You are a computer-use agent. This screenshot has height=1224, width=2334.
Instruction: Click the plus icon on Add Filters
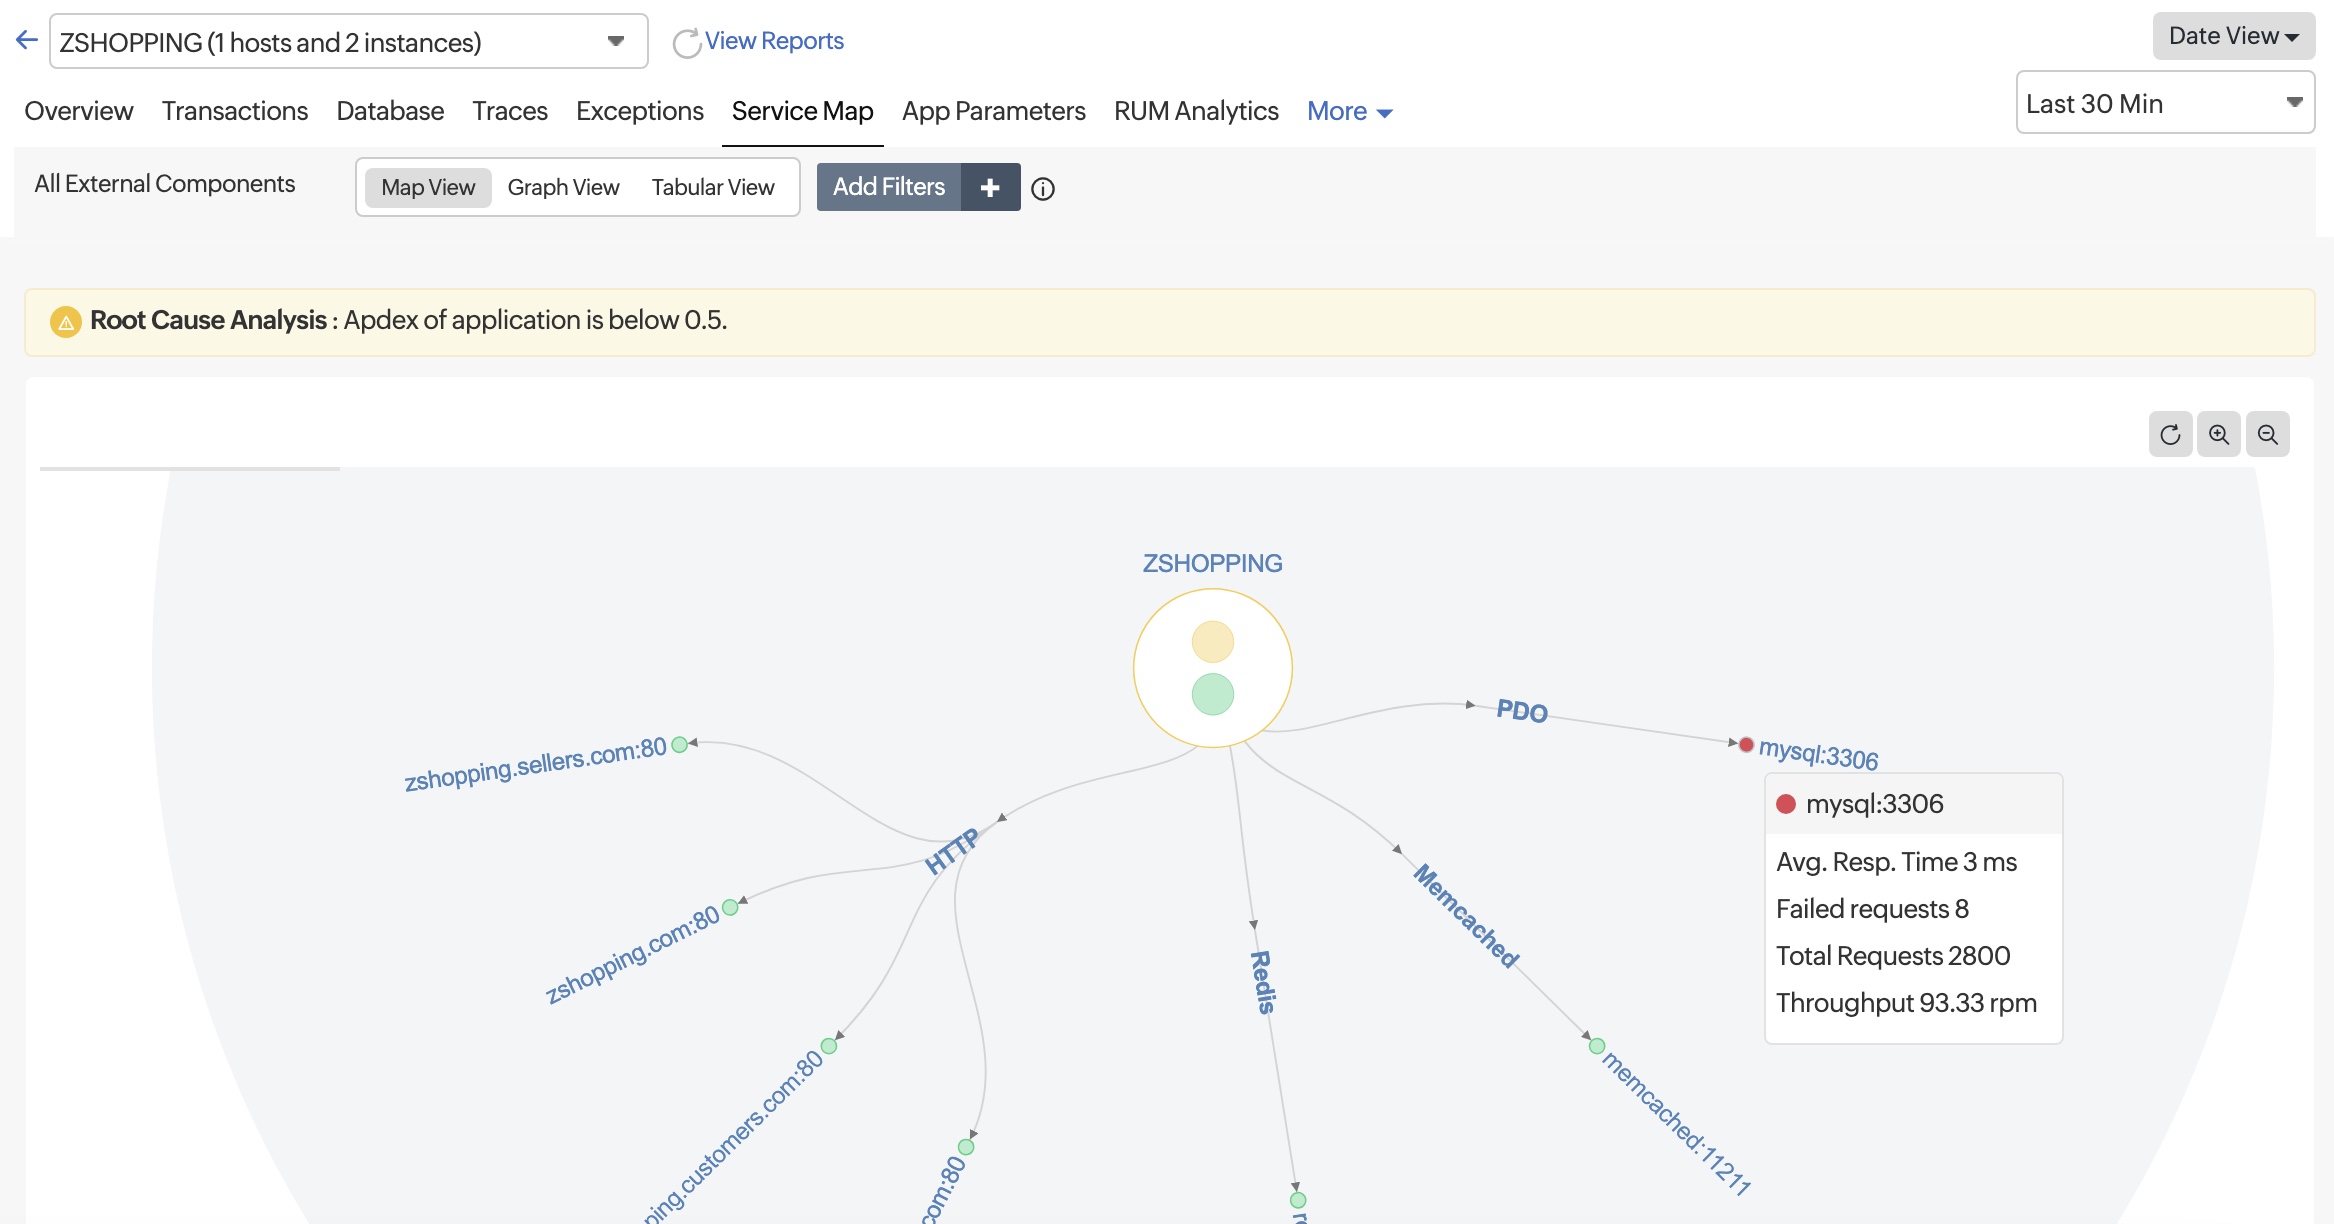tap(990, 187)
